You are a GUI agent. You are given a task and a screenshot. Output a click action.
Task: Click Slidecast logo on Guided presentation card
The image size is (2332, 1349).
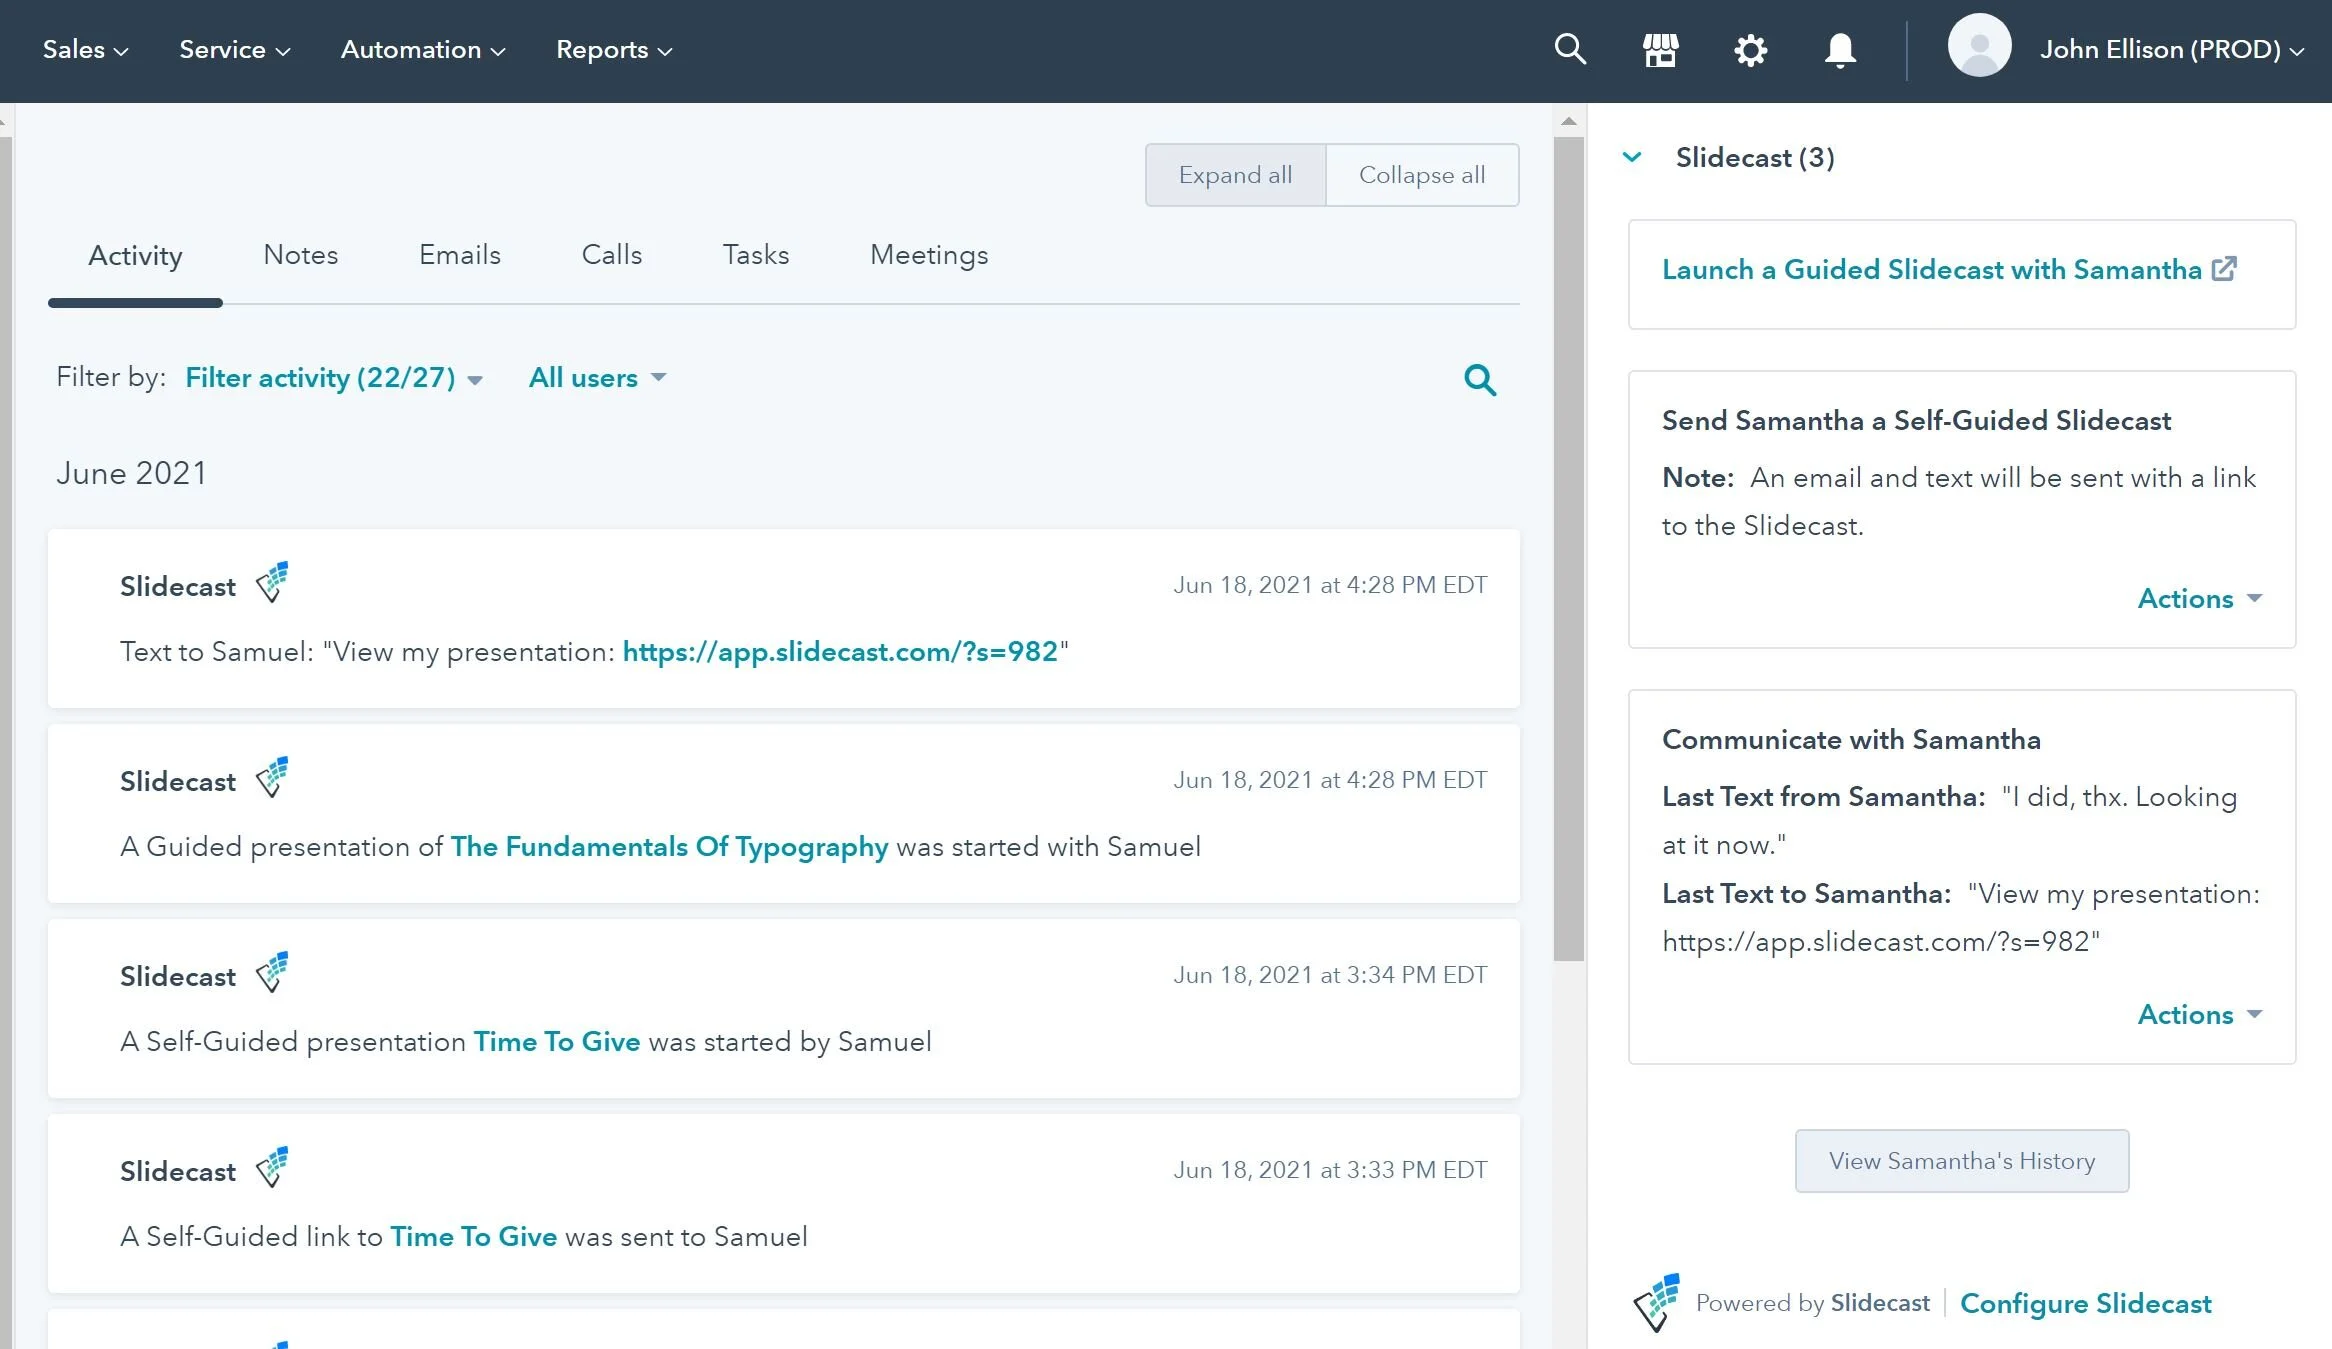click(272, 777)
